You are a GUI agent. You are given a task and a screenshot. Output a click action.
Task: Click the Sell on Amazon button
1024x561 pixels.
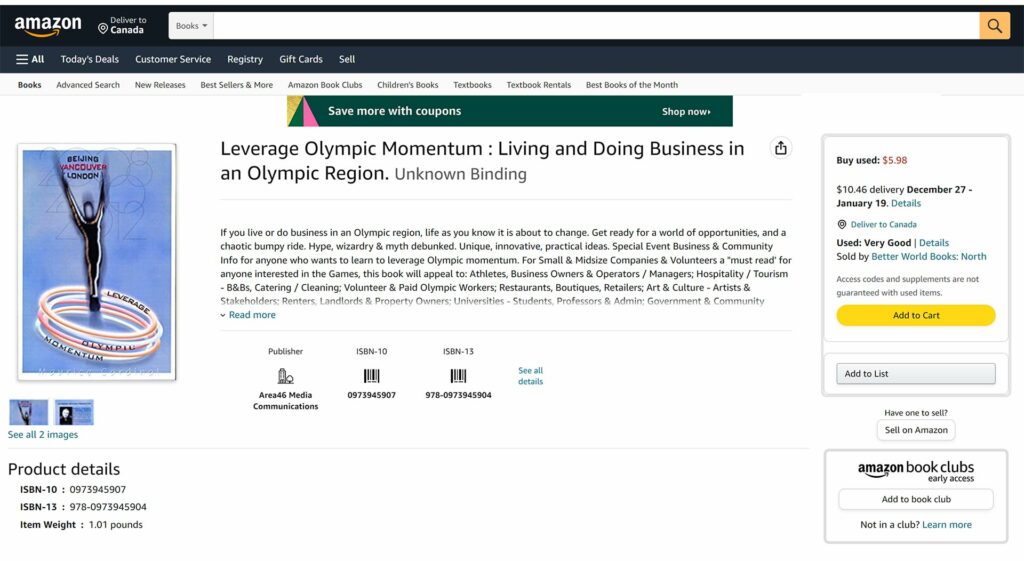click(915, 430)
